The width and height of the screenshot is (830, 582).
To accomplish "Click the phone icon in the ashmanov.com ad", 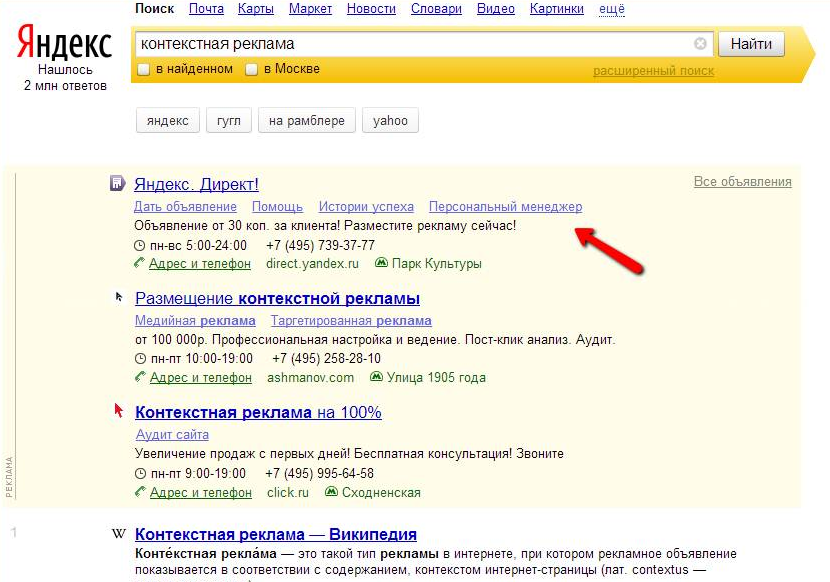I will (x=140, y=377).
